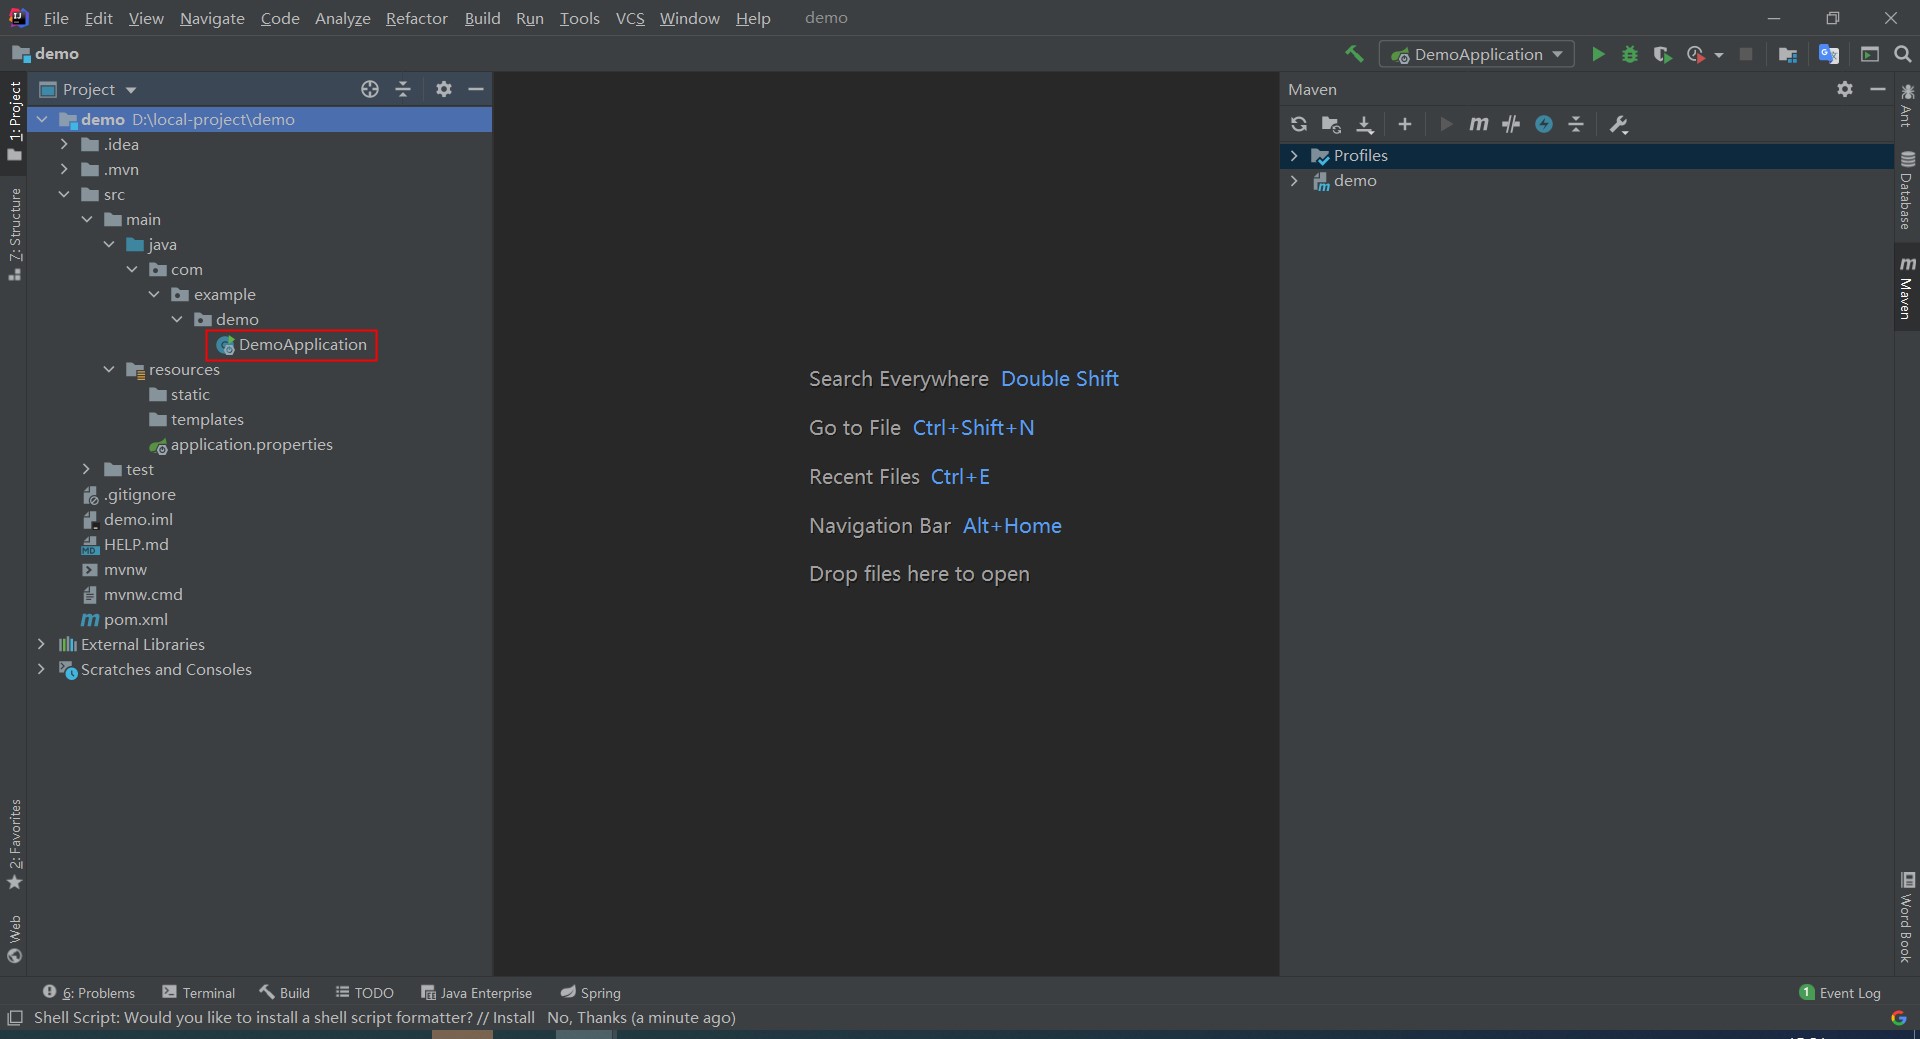Download sources and documentation Maven icon
The height and width of the screenshot is (1039, 1920).
click(x=1365, y=124)
